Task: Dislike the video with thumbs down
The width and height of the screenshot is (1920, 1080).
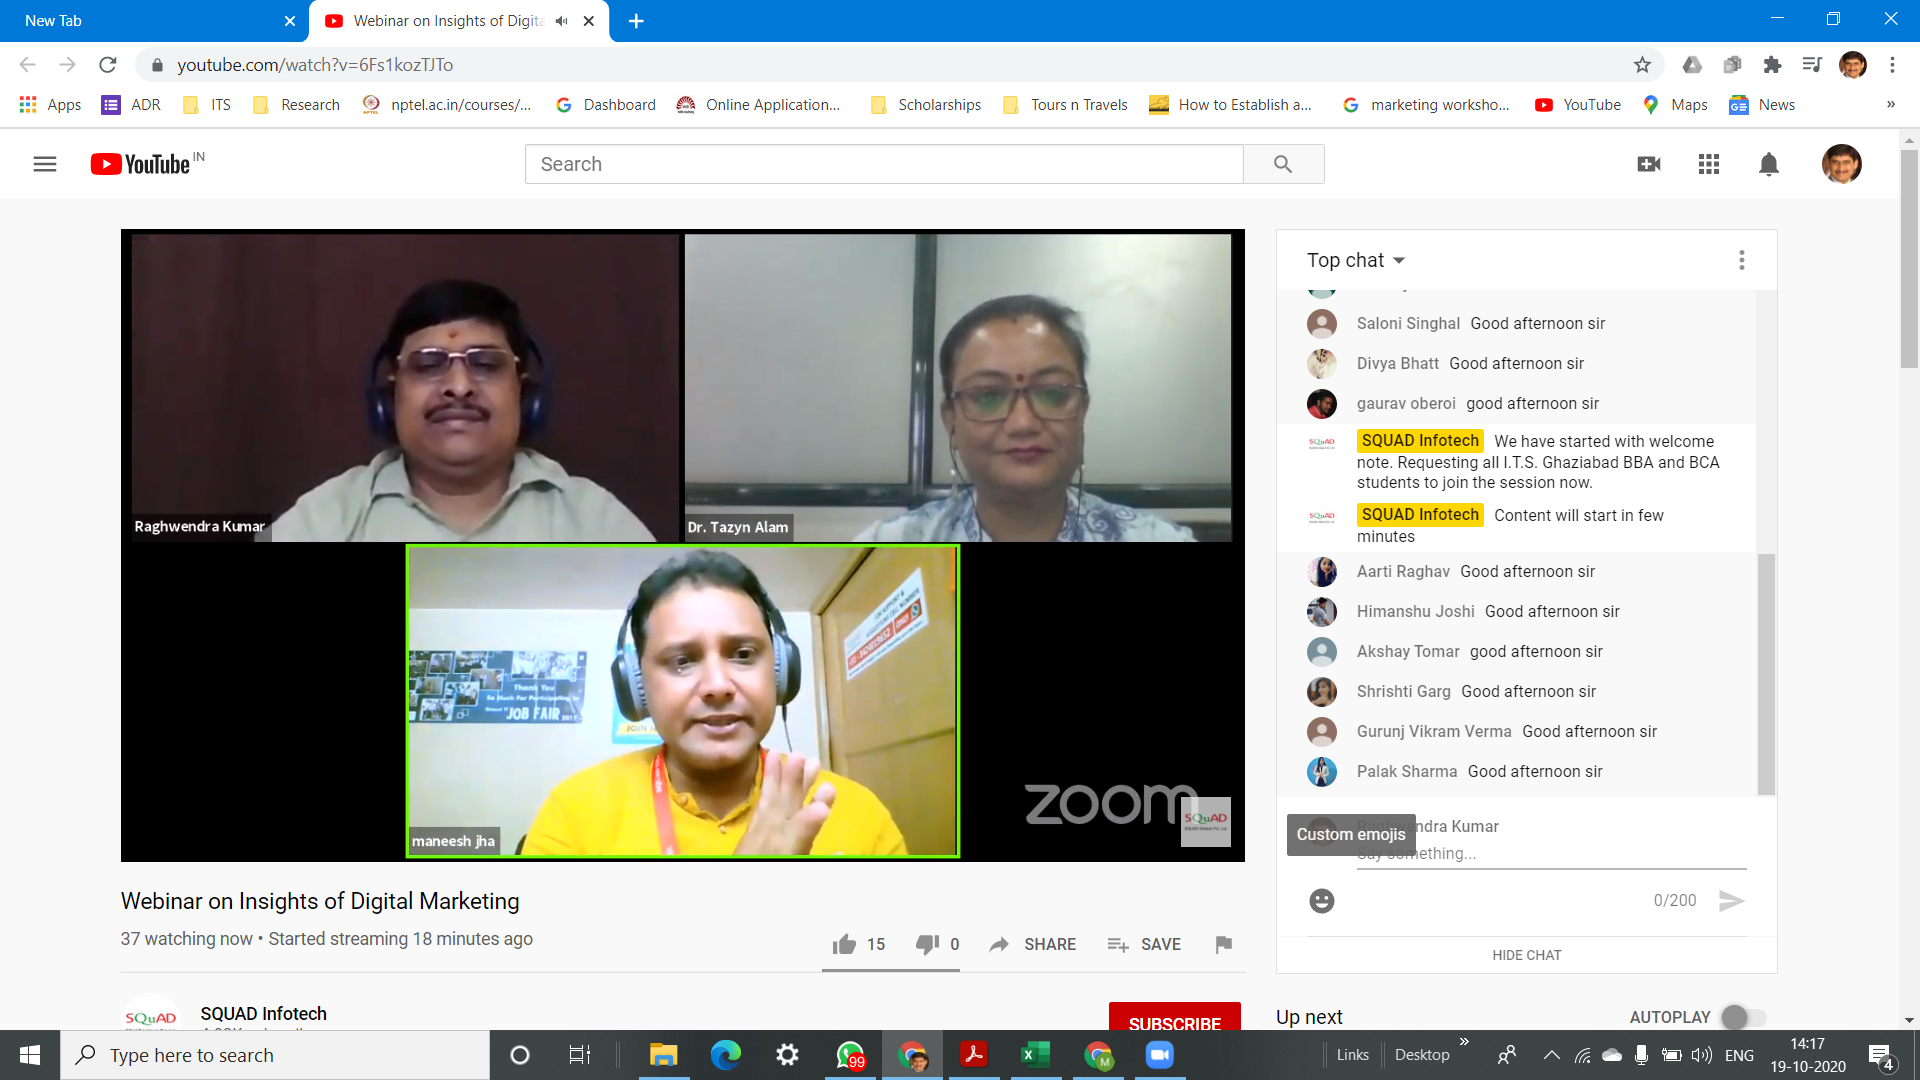Action: pyautogui.click(x=927, y=944)
